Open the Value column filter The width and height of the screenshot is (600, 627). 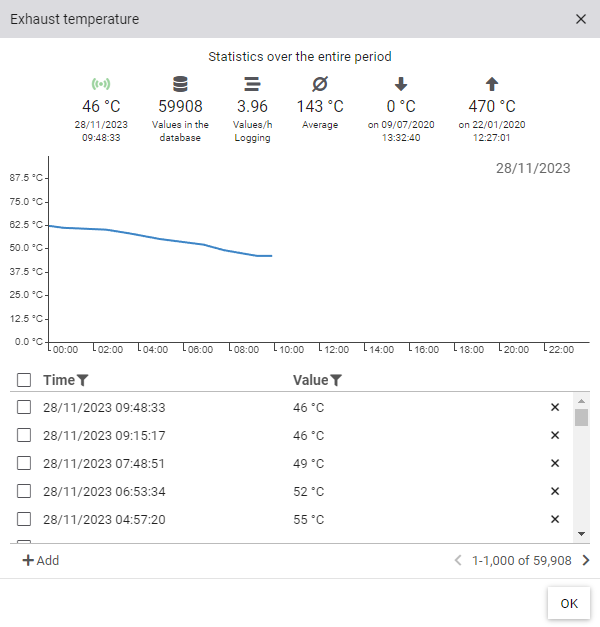click(336, 380)
